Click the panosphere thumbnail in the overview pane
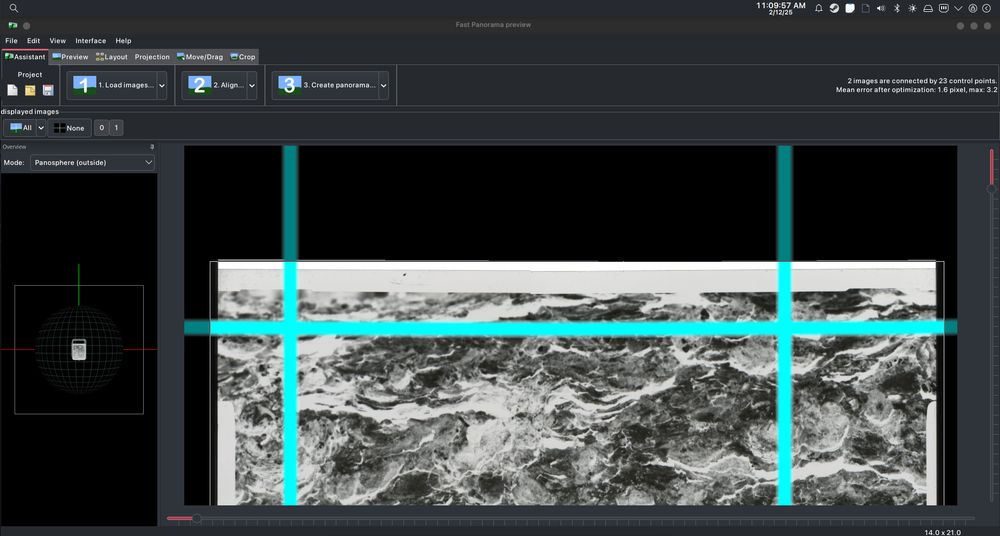Viewport: 1000px width, 536px height. tap(78, 350)
